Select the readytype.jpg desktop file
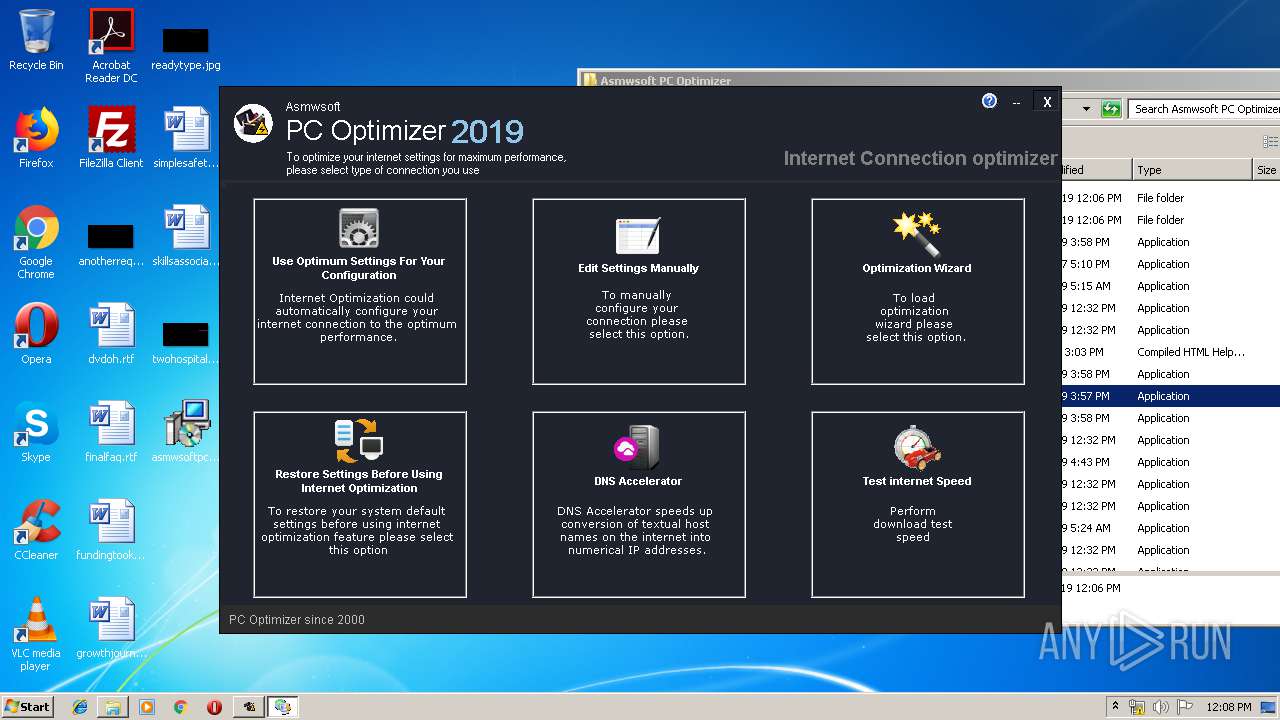 [186, 48]
